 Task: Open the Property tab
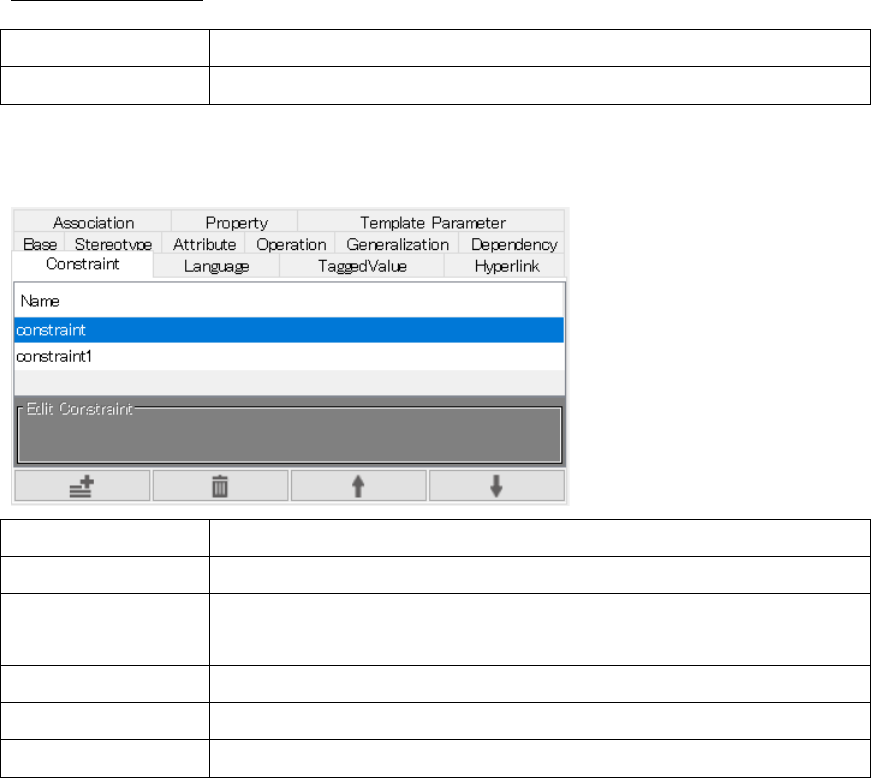tap(236, 222)
